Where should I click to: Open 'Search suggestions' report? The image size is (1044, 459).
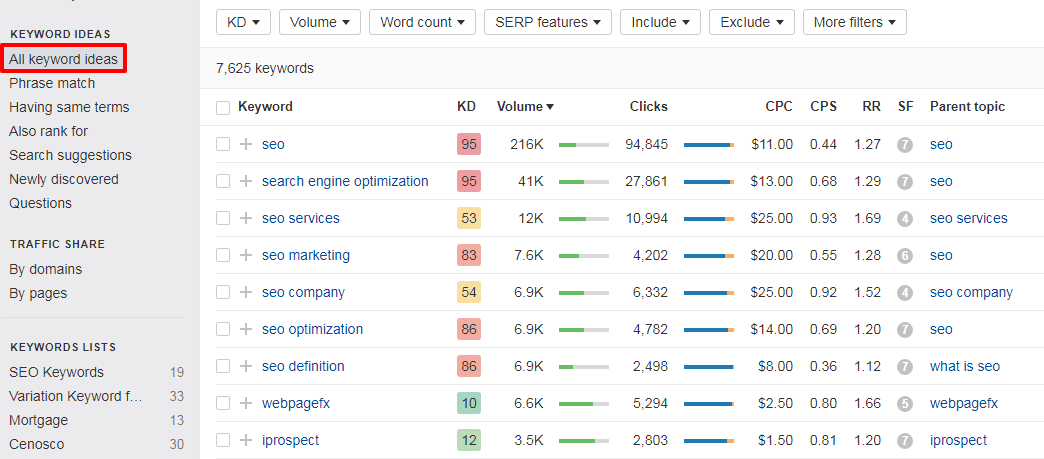71,155
